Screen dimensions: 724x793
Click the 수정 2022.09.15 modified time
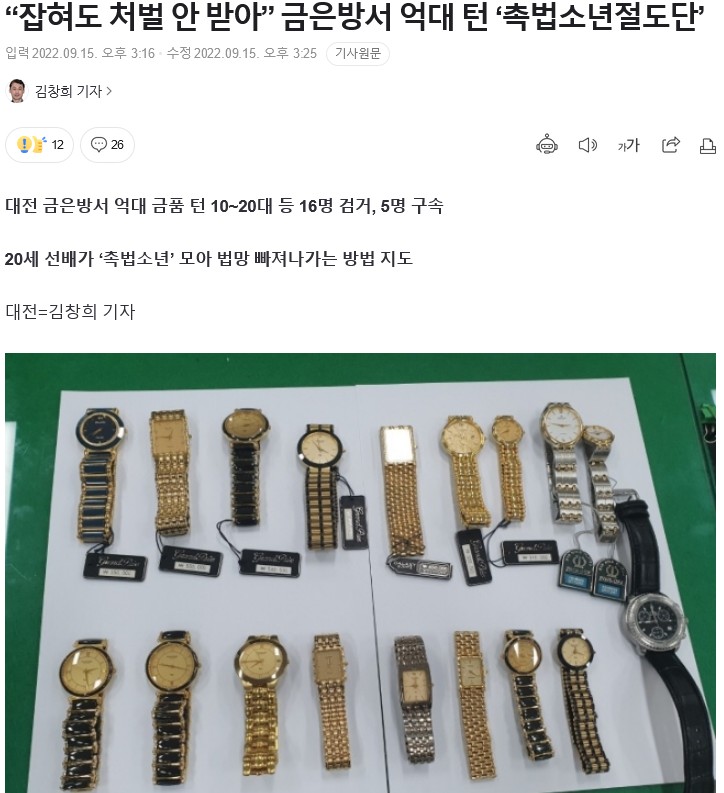242,53
